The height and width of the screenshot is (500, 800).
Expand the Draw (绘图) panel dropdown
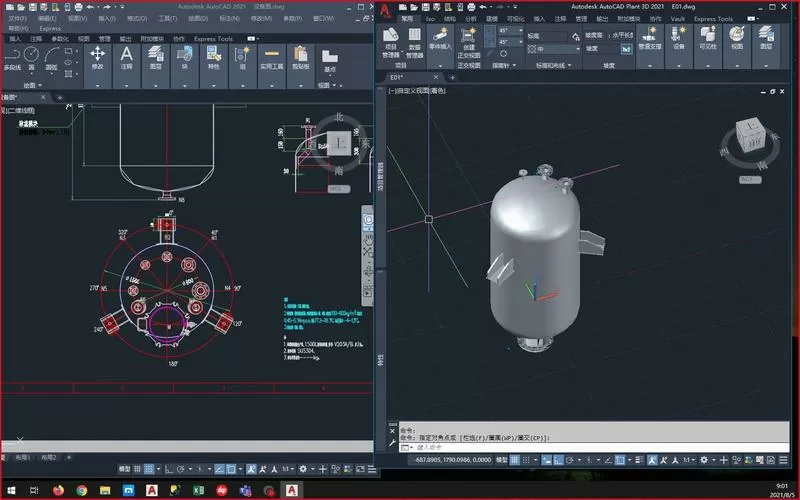[33, 85]
